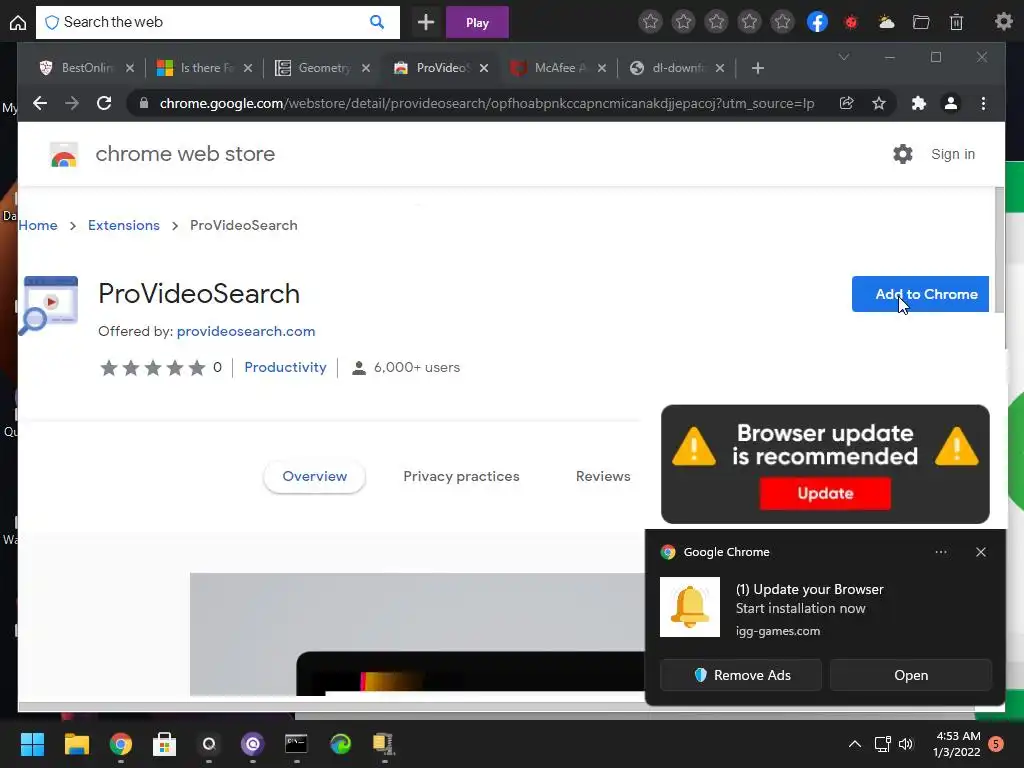Open the Productivity category link

tap(285, 367)
